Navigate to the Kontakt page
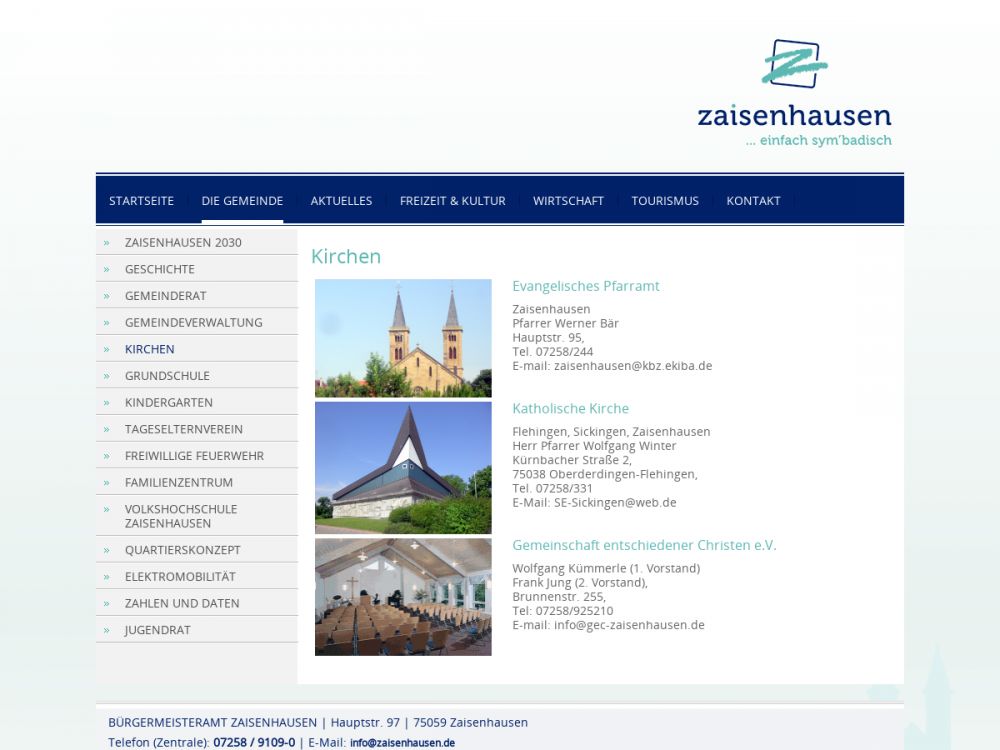Screen dimensions: 1000x750 click(753, 201)
